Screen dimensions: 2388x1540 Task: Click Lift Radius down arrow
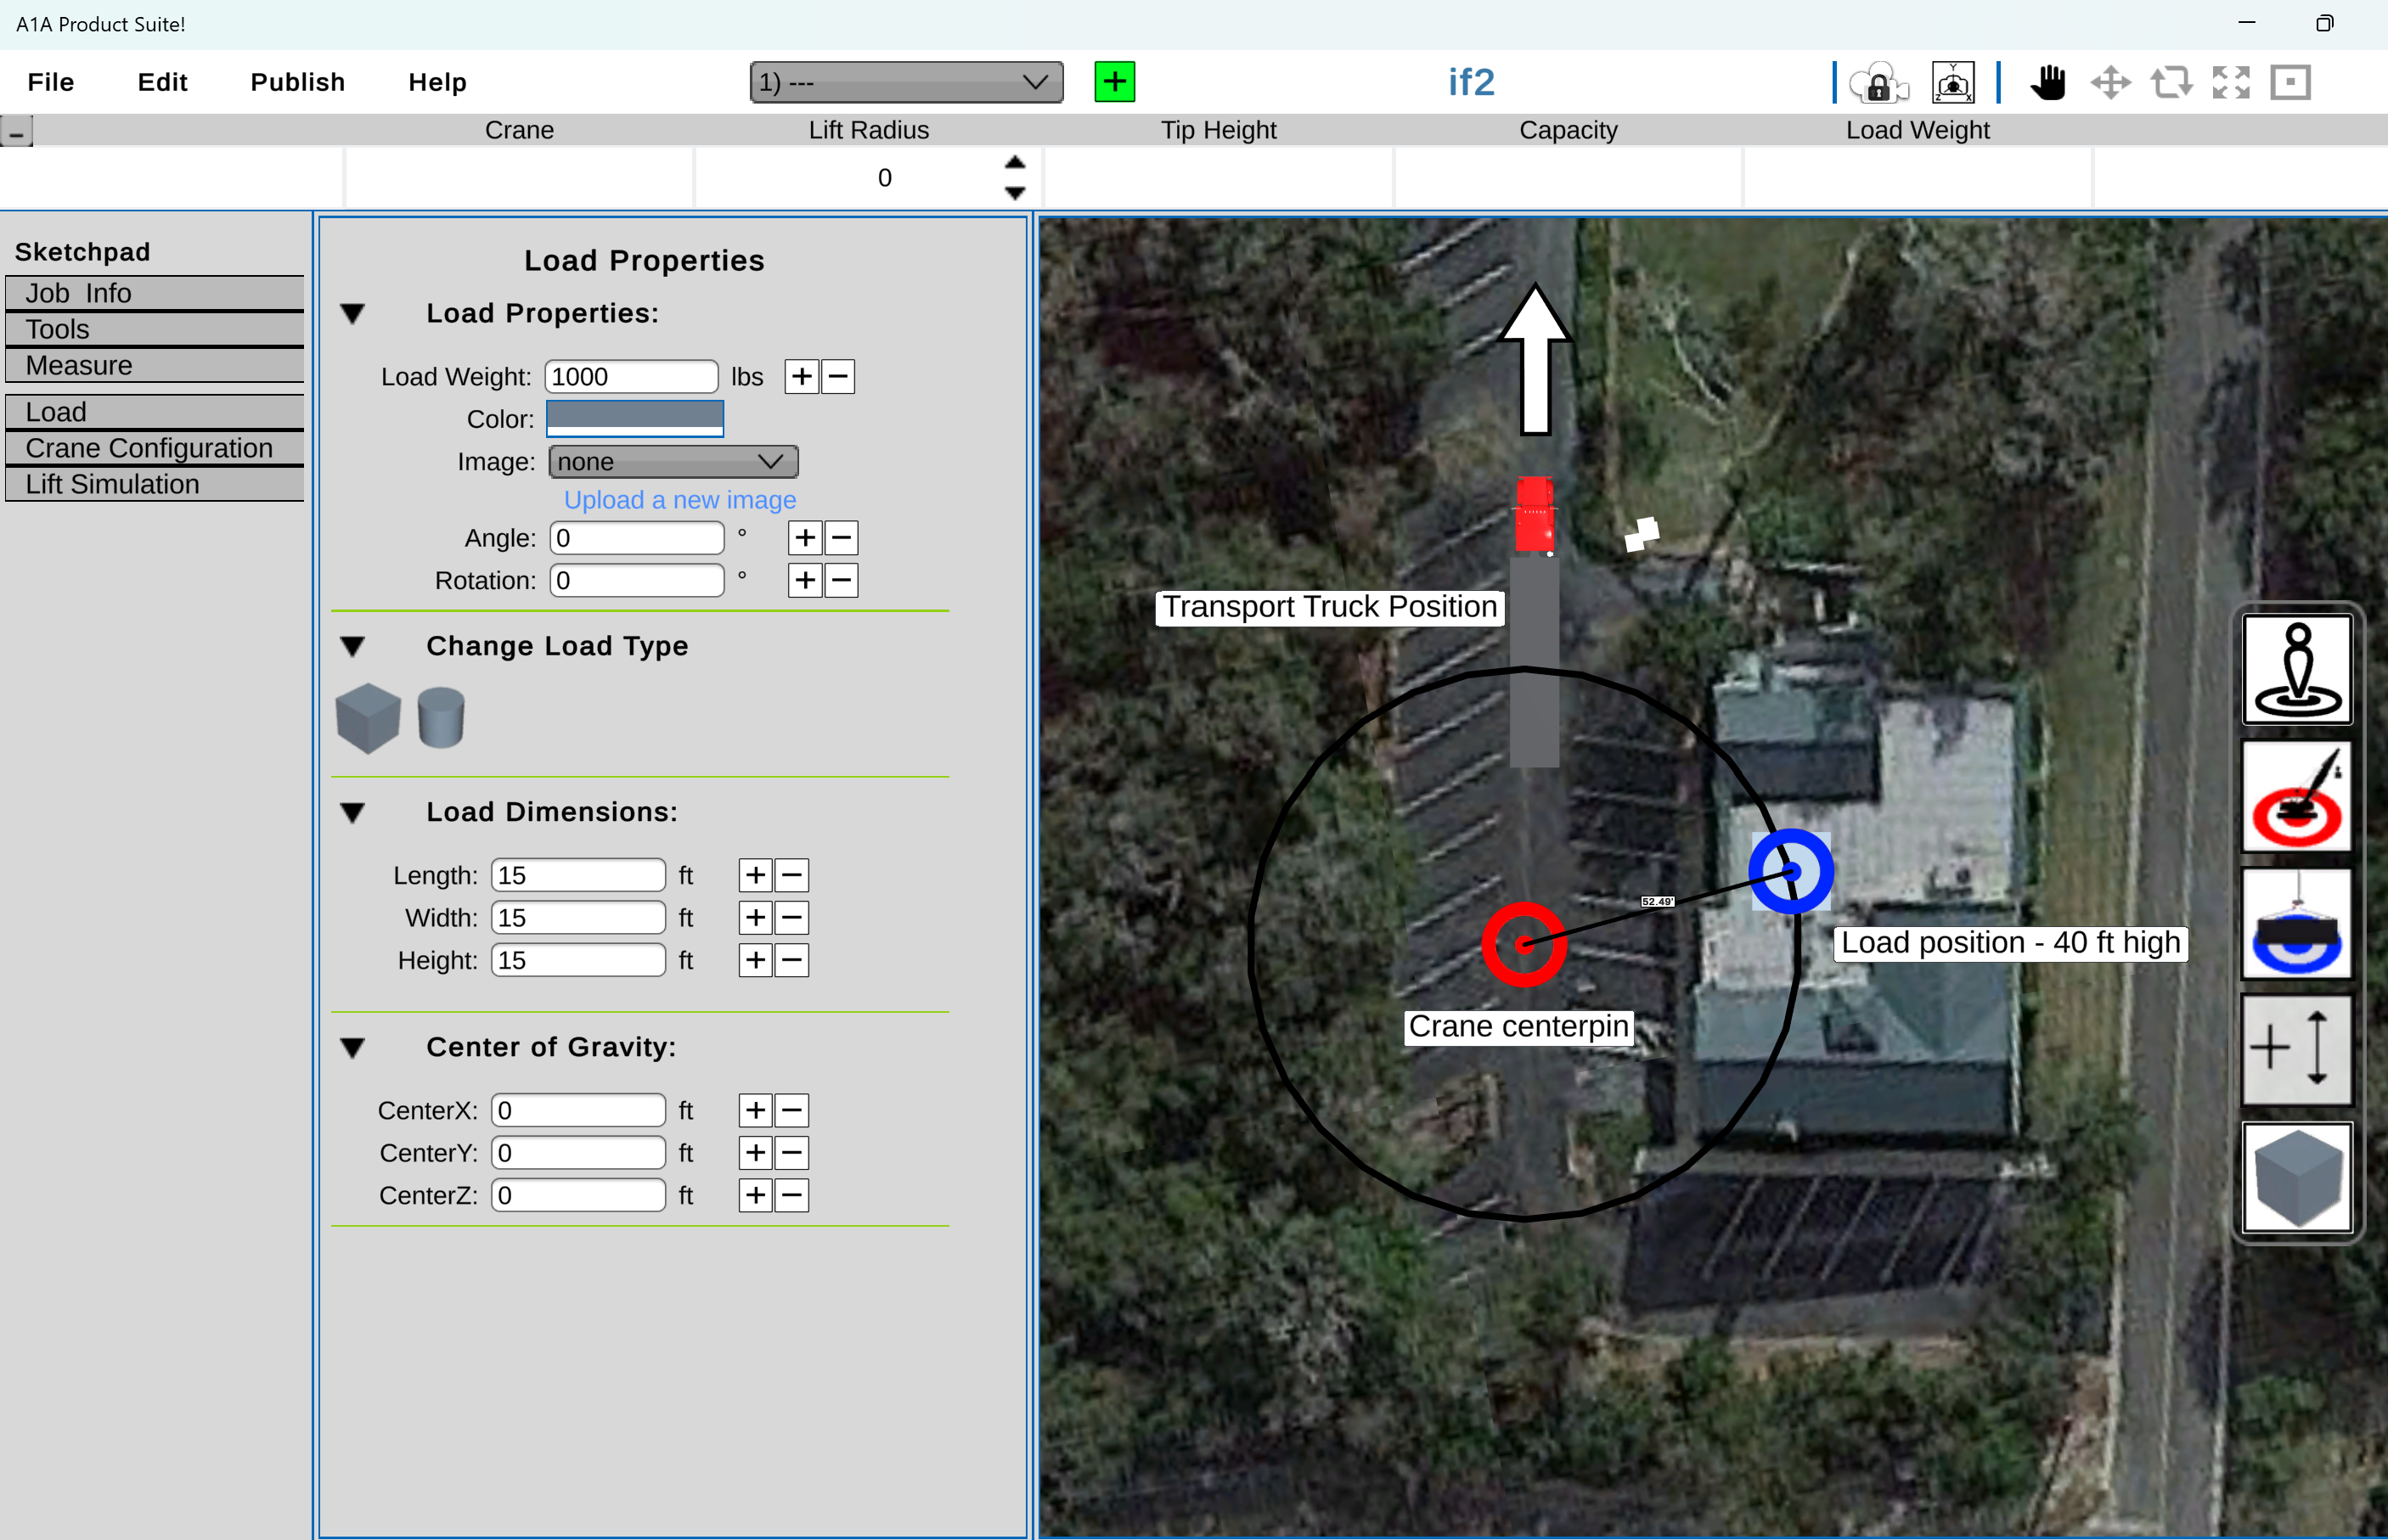[1015, 192]
